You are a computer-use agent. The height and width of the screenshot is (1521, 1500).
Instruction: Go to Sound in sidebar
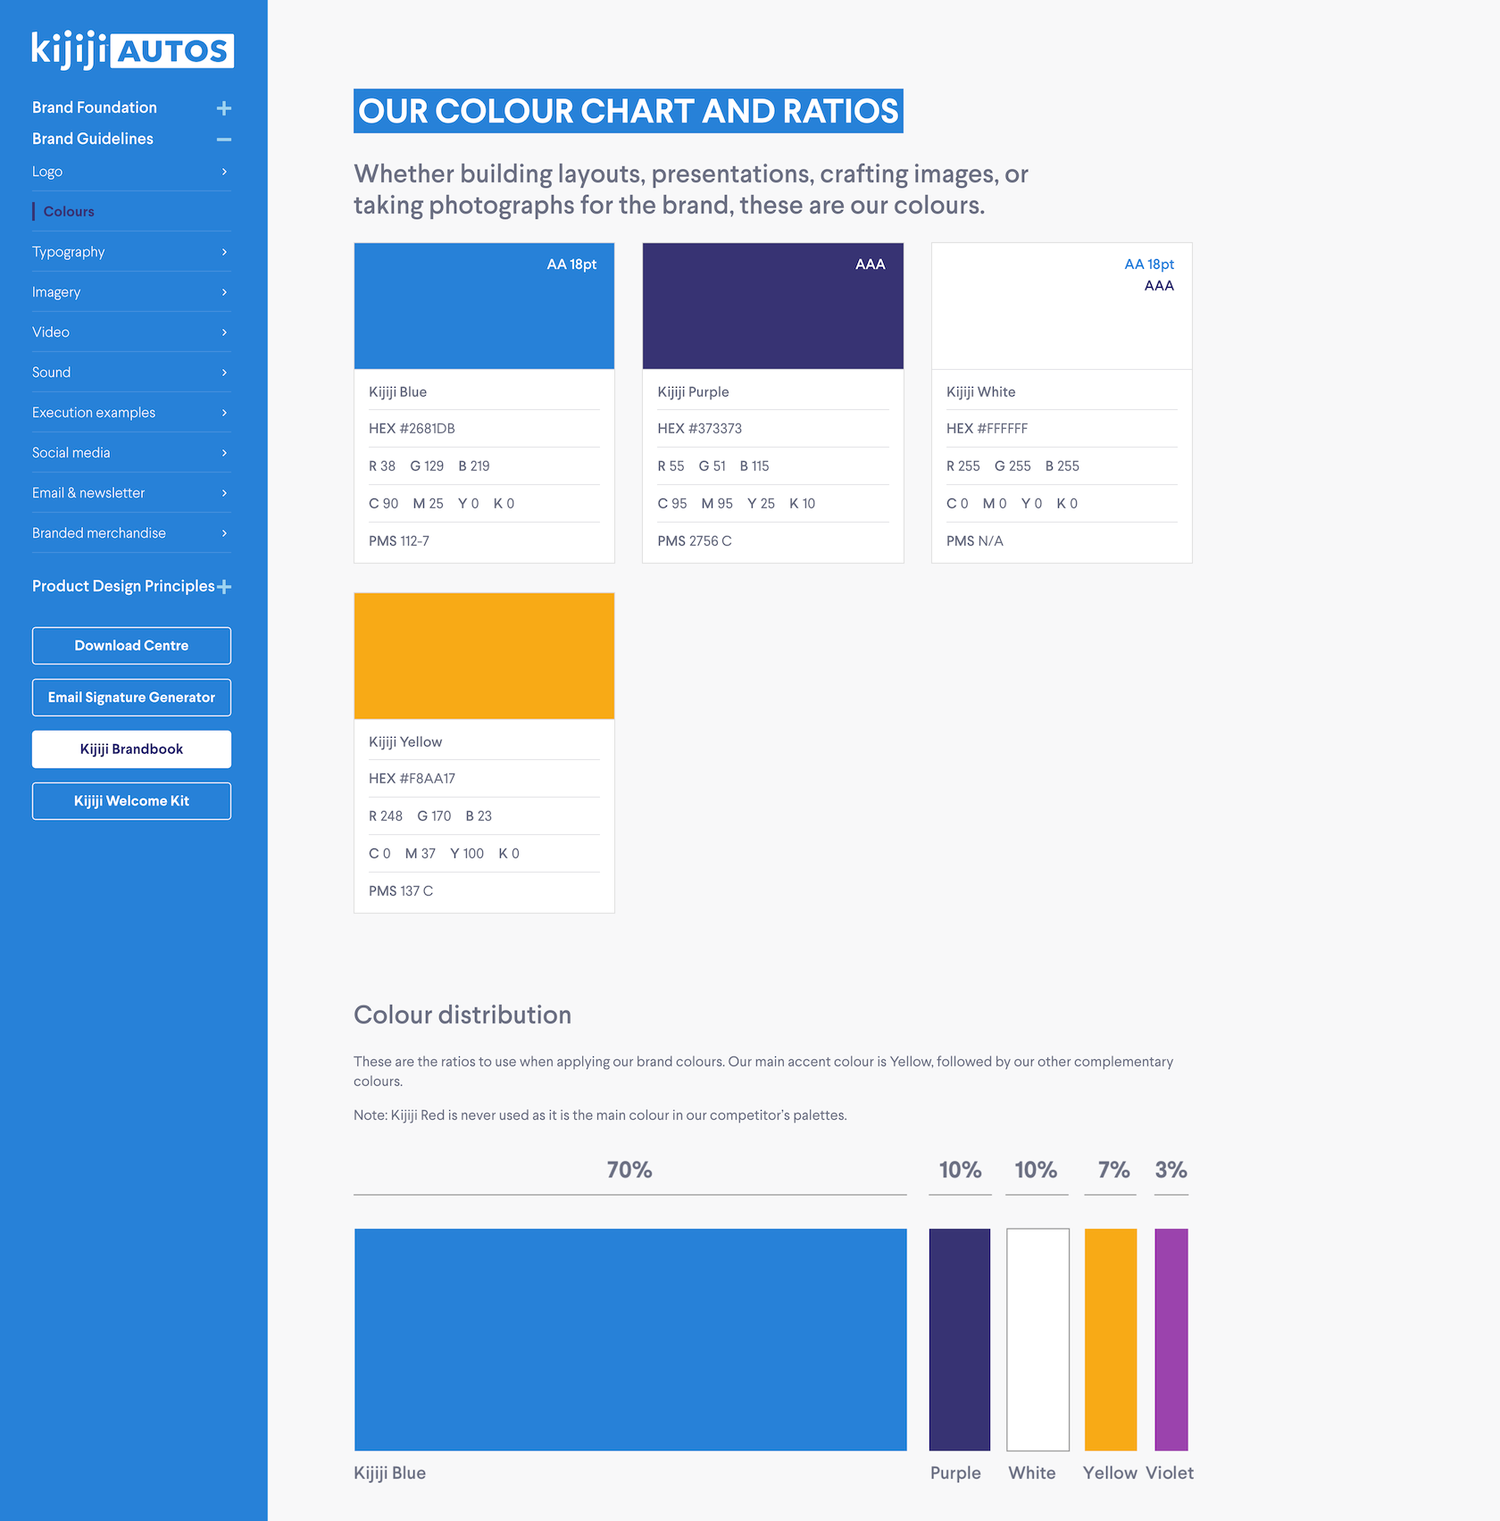(51, 372)
